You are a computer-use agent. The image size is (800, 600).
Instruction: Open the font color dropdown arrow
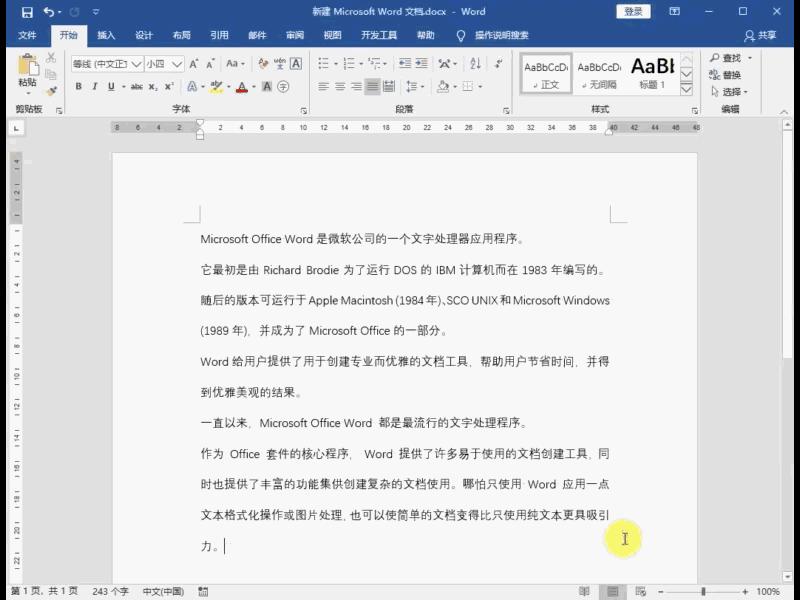coord(253,85)
